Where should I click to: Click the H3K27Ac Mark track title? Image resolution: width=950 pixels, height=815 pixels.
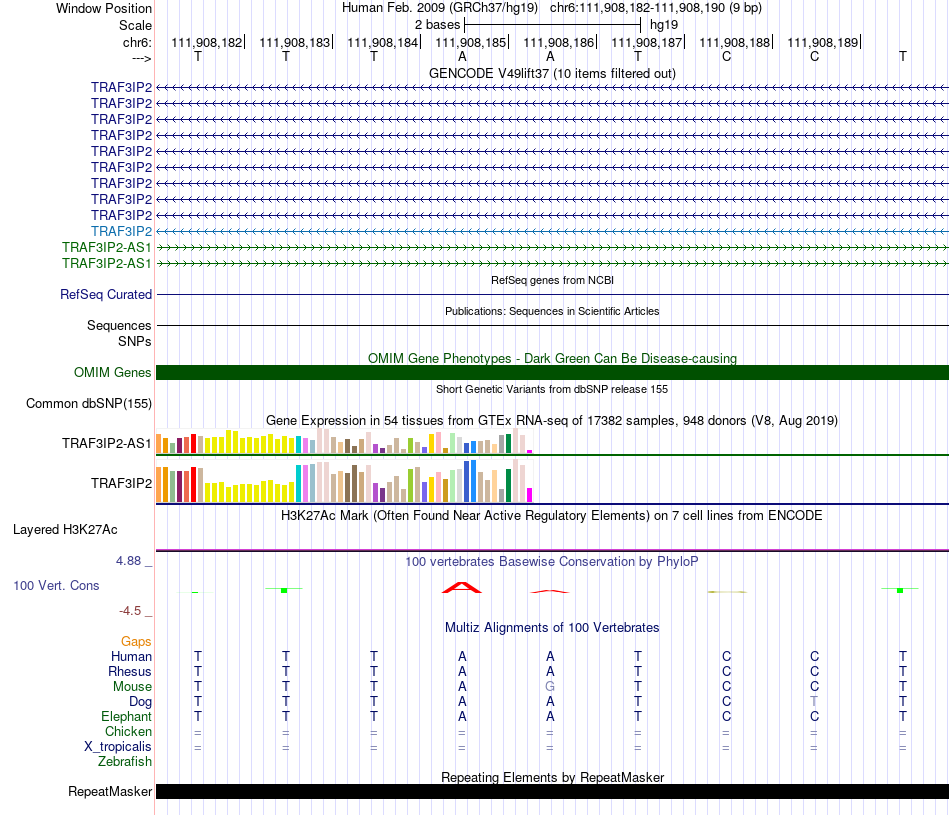[552, 516]
